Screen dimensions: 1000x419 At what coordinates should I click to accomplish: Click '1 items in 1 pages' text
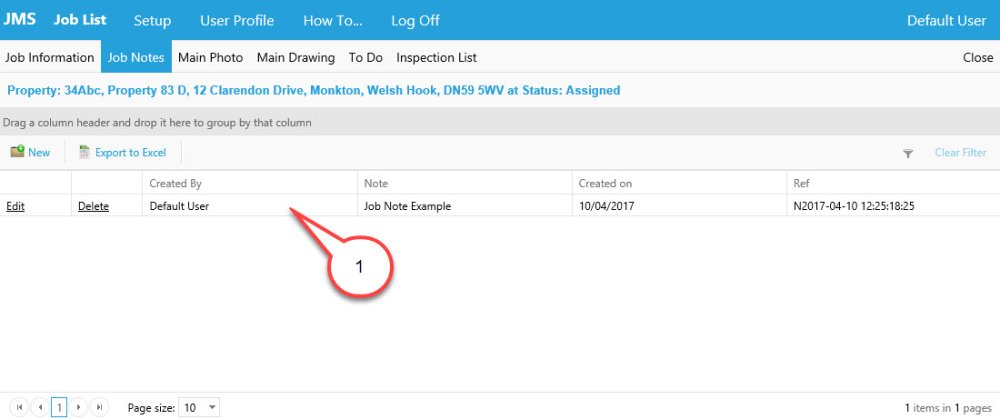(x=948, y=407)
